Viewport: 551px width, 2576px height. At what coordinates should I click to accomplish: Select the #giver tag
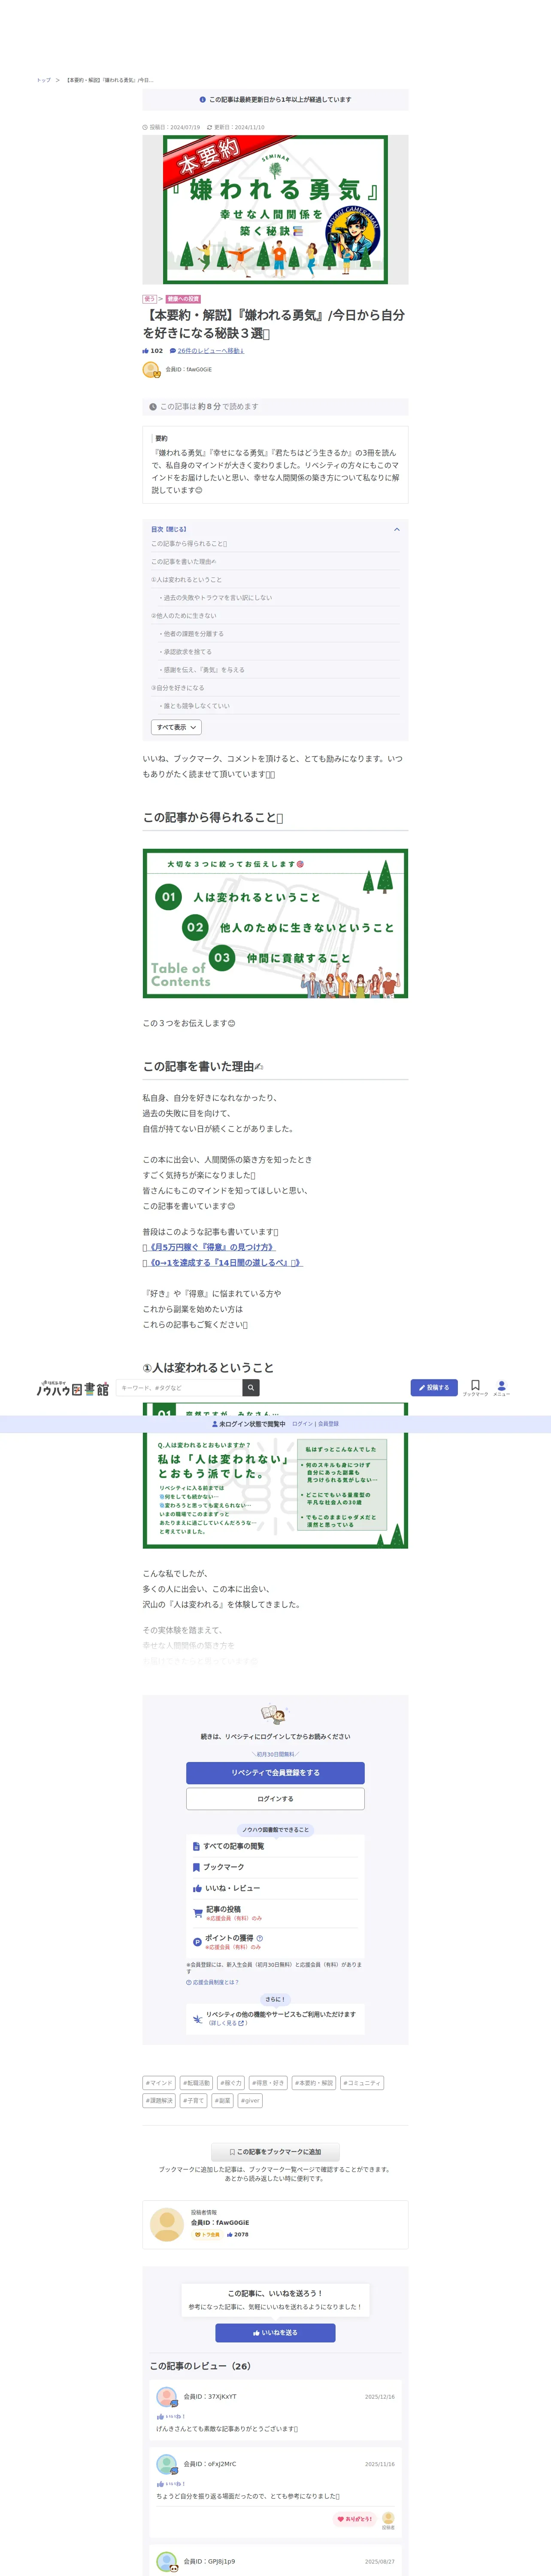(250, 2101)
